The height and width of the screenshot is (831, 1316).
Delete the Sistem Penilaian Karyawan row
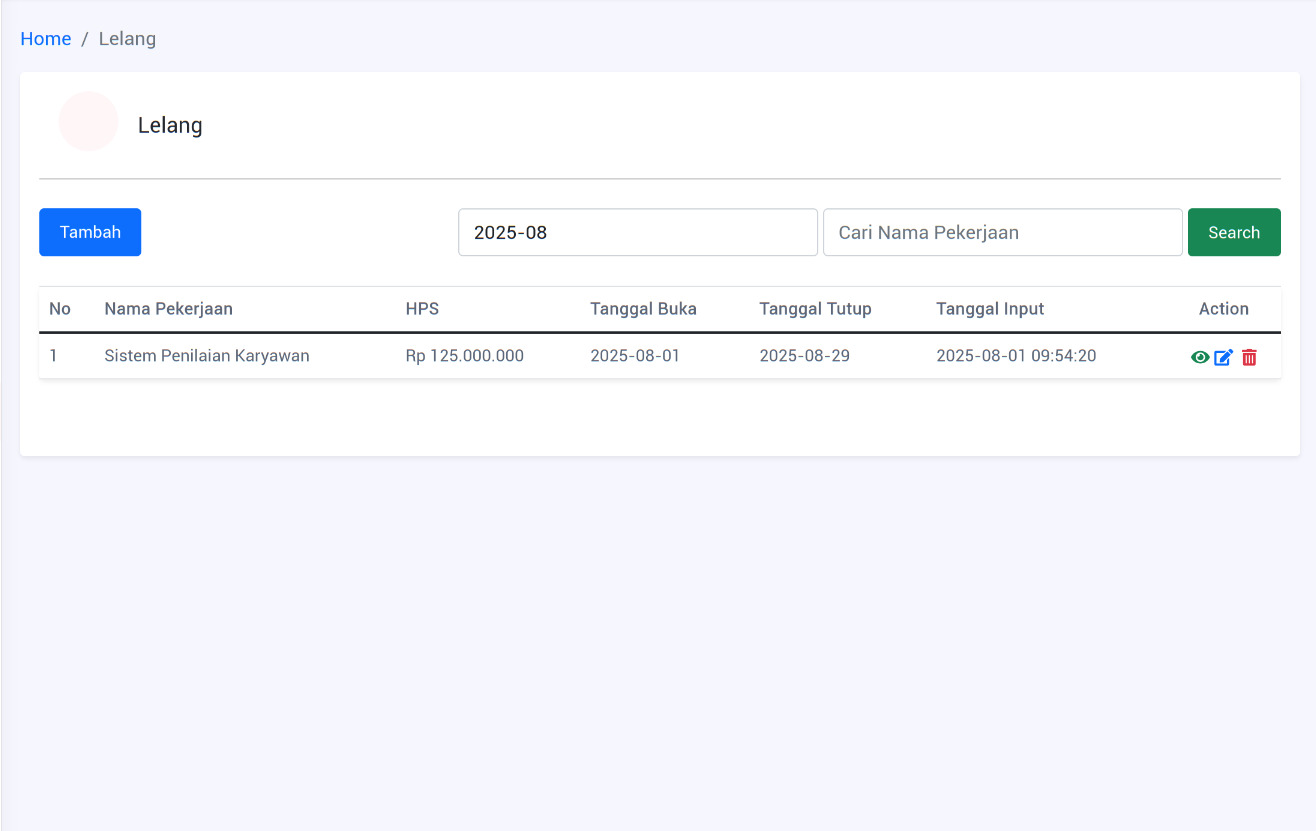coord(1249,357)
